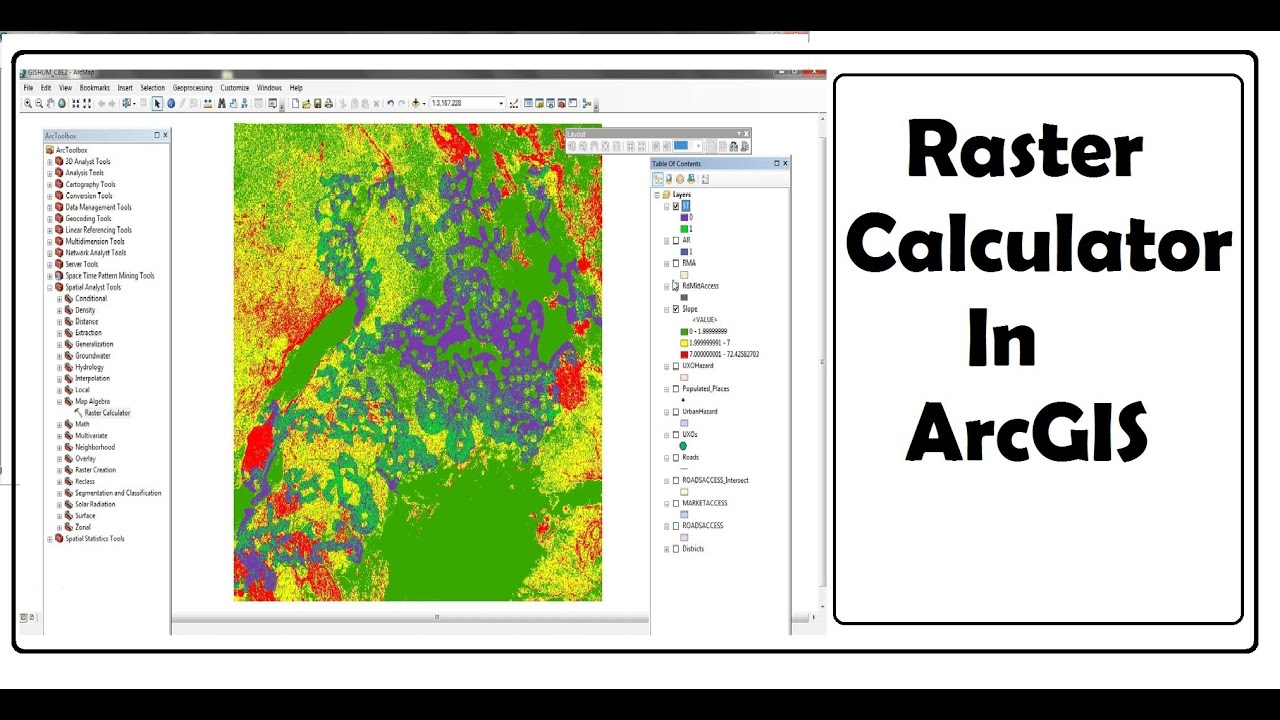Expand the Districts layer in contents
Image resolution: width=1280 pixels, height=720 pixels.
667,549
